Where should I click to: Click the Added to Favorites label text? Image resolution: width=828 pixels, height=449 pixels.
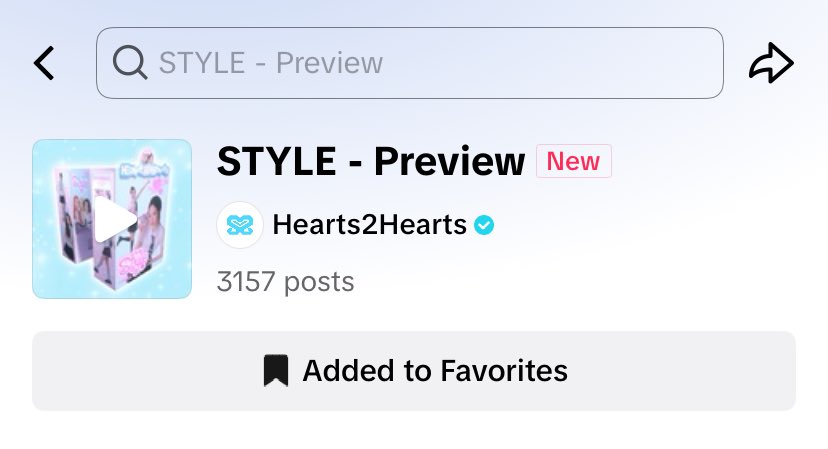(435, 371)
